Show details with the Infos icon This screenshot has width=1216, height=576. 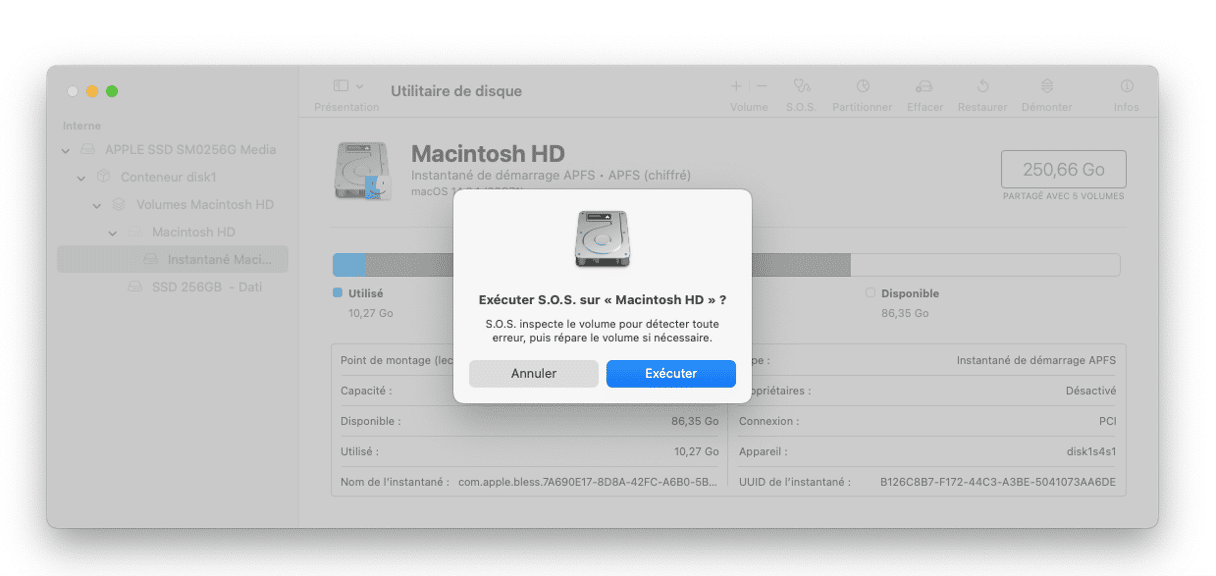(x=1127, y=87)
